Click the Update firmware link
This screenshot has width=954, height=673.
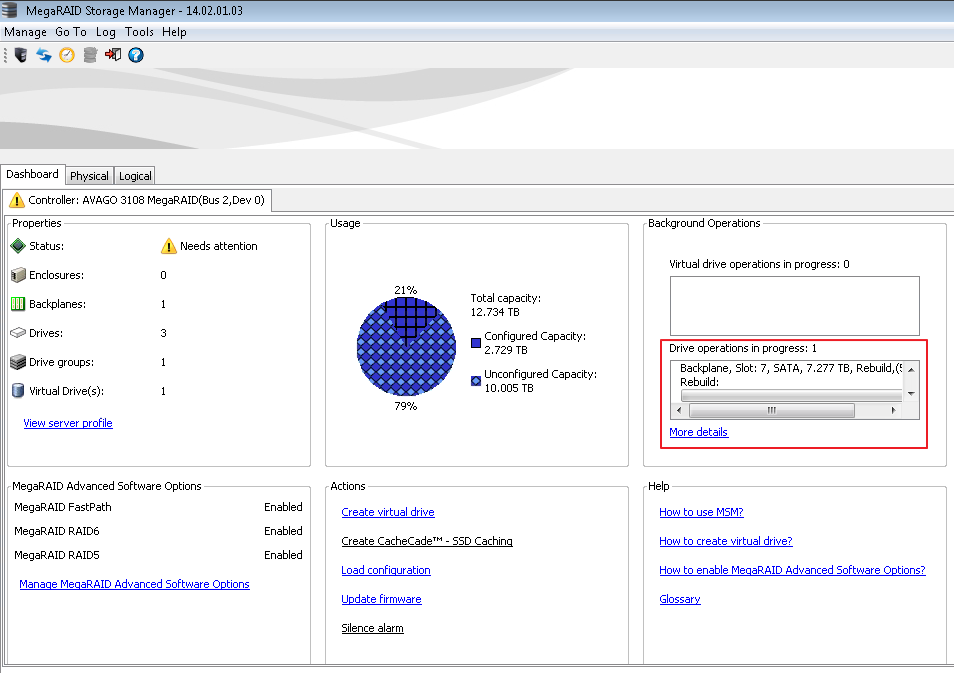(381, 599)
